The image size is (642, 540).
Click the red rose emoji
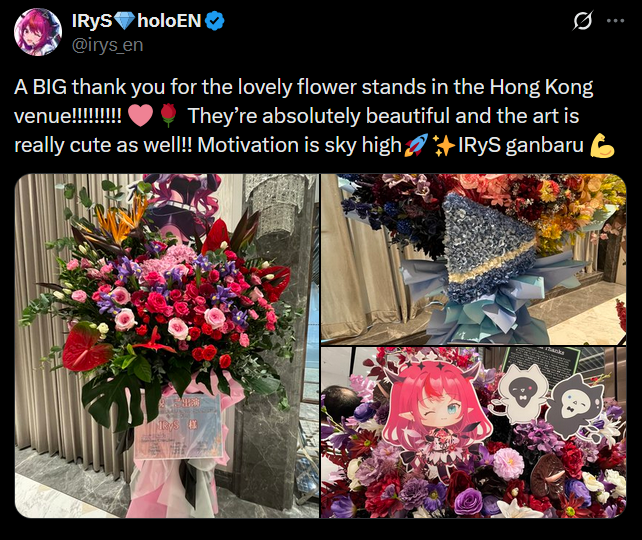(x=168, y=116)
